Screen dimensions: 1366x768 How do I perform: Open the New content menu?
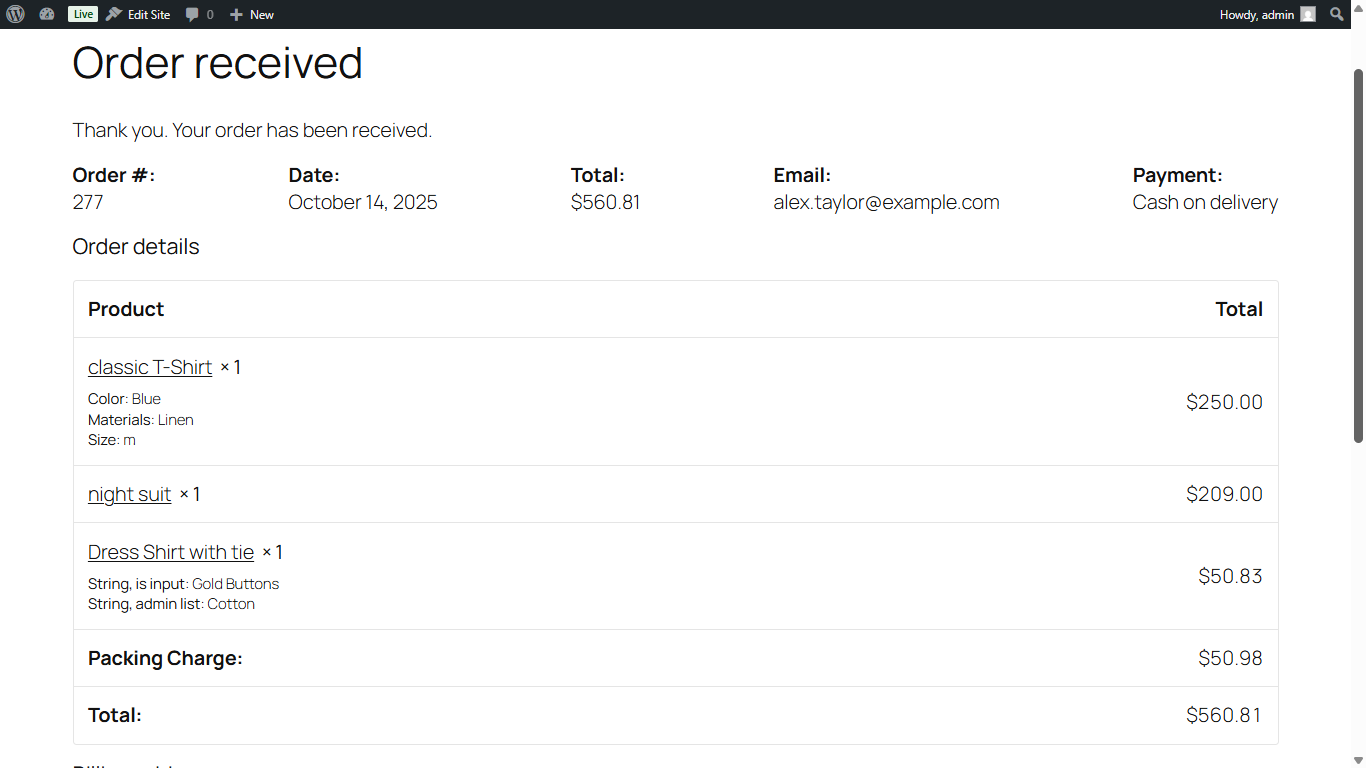(x=252, y=14)
